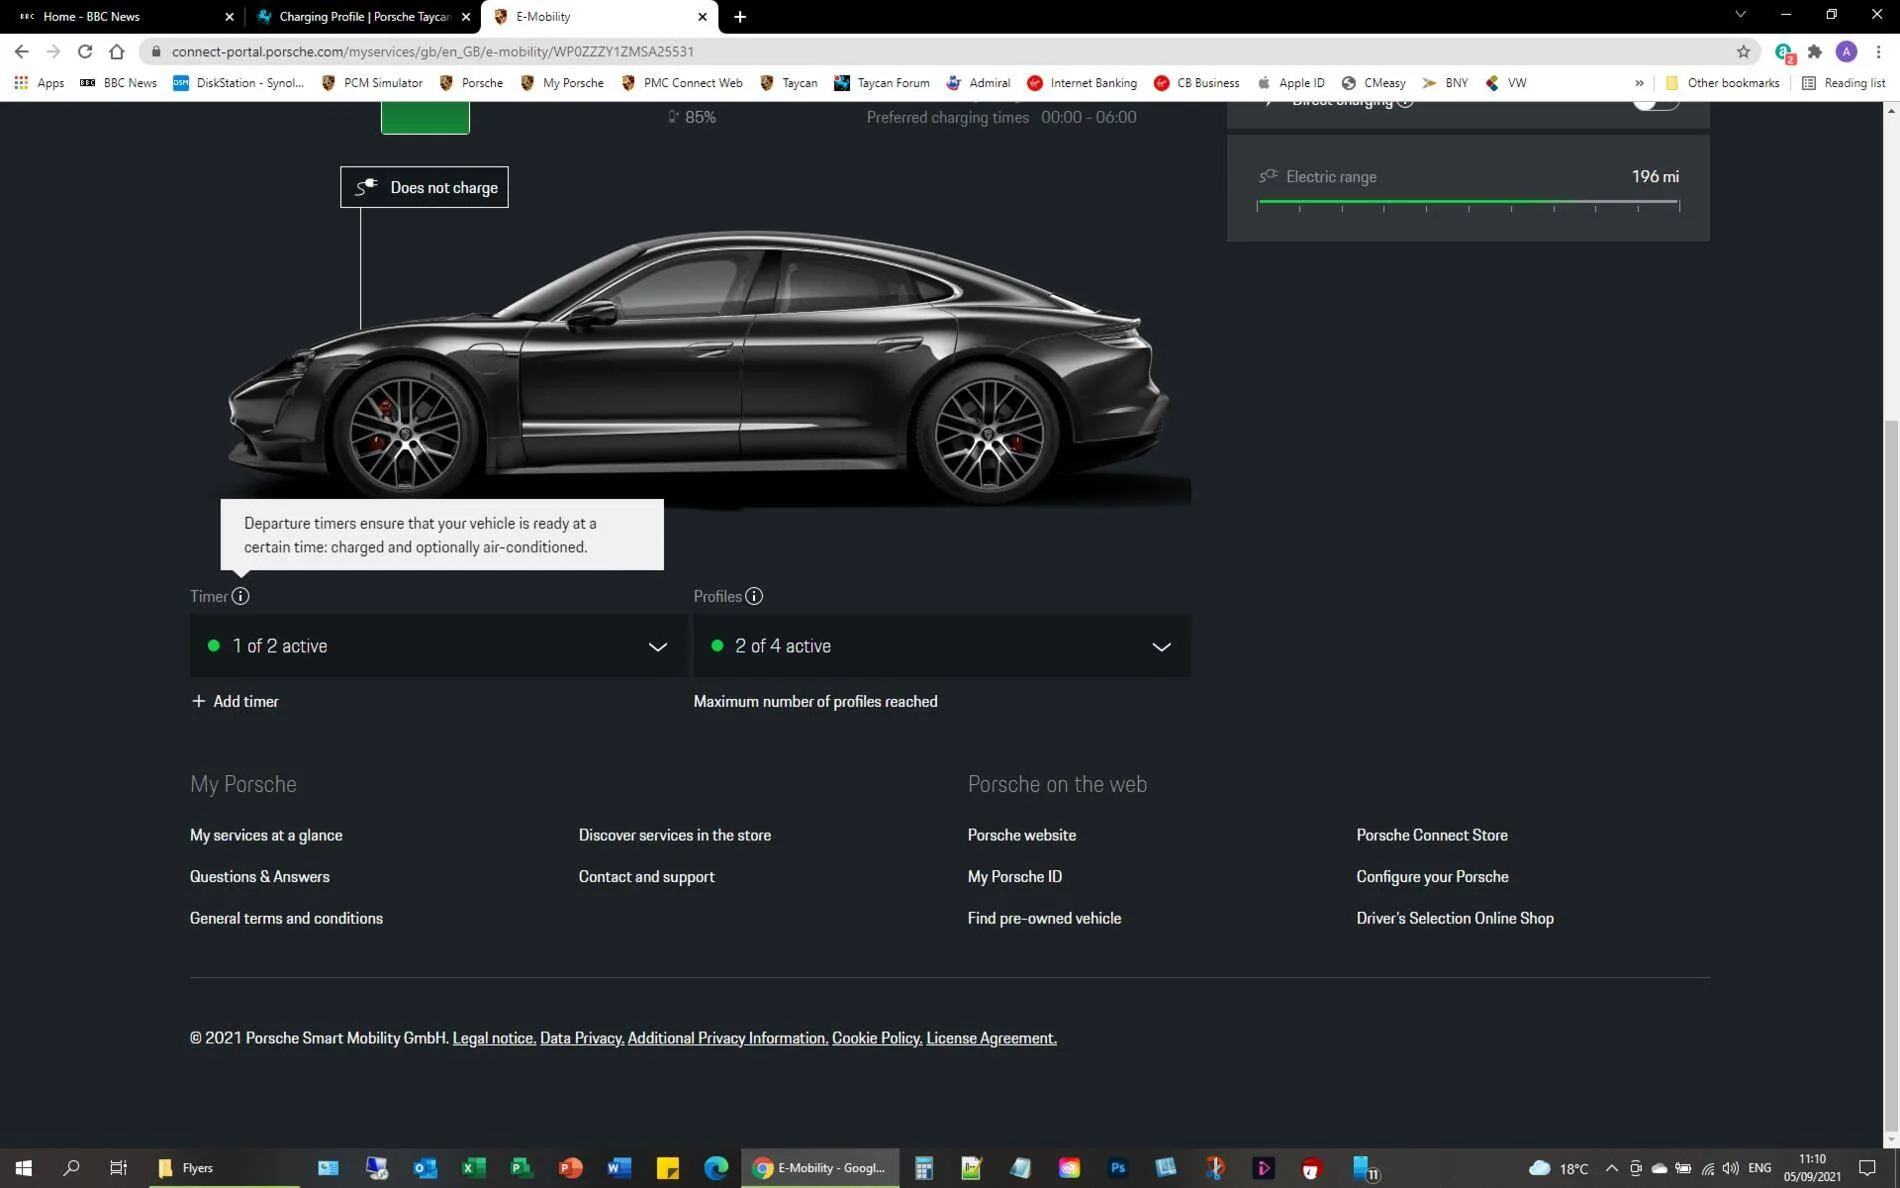
Task: Open Questions & Answers link
Action: pyautogui.click(x=260, y=877)
